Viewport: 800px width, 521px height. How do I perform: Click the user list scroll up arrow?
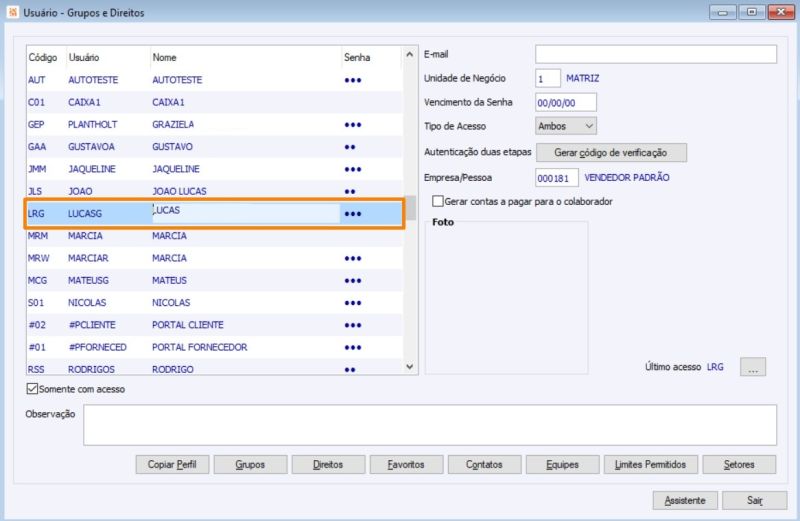tap(409, 54)
